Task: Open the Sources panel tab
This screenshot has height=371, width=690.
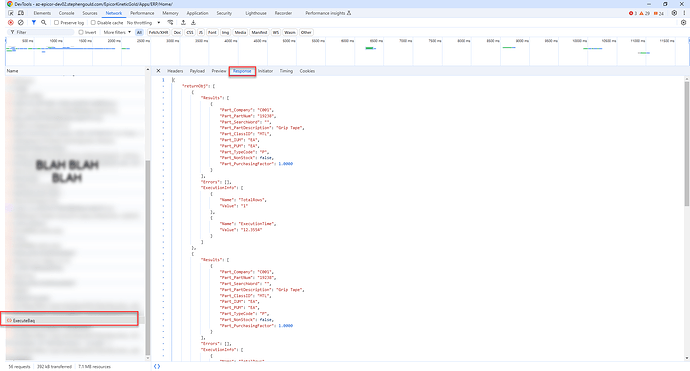Action: click(90, 13)
